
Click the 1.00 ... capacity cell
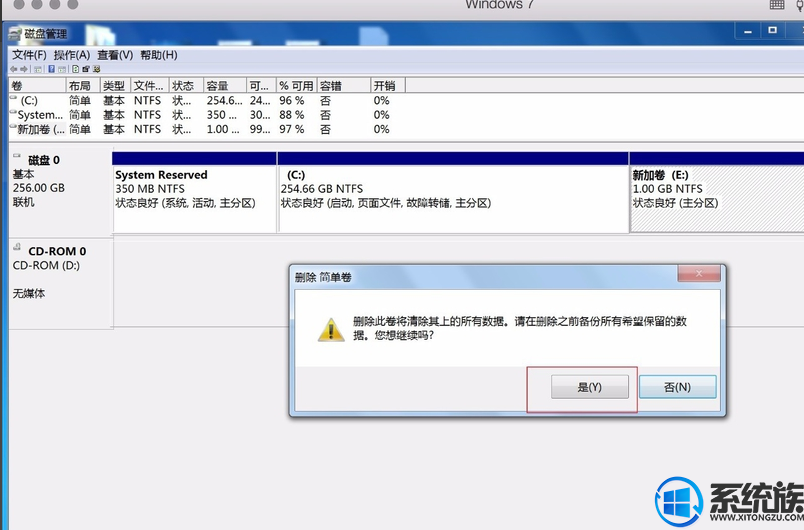[x=223, y=129]
